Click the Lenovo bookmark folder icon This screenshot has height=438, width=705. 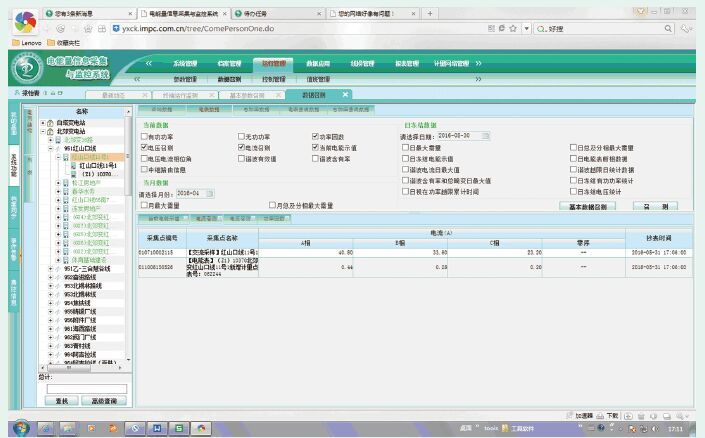[x=16, y=43]
